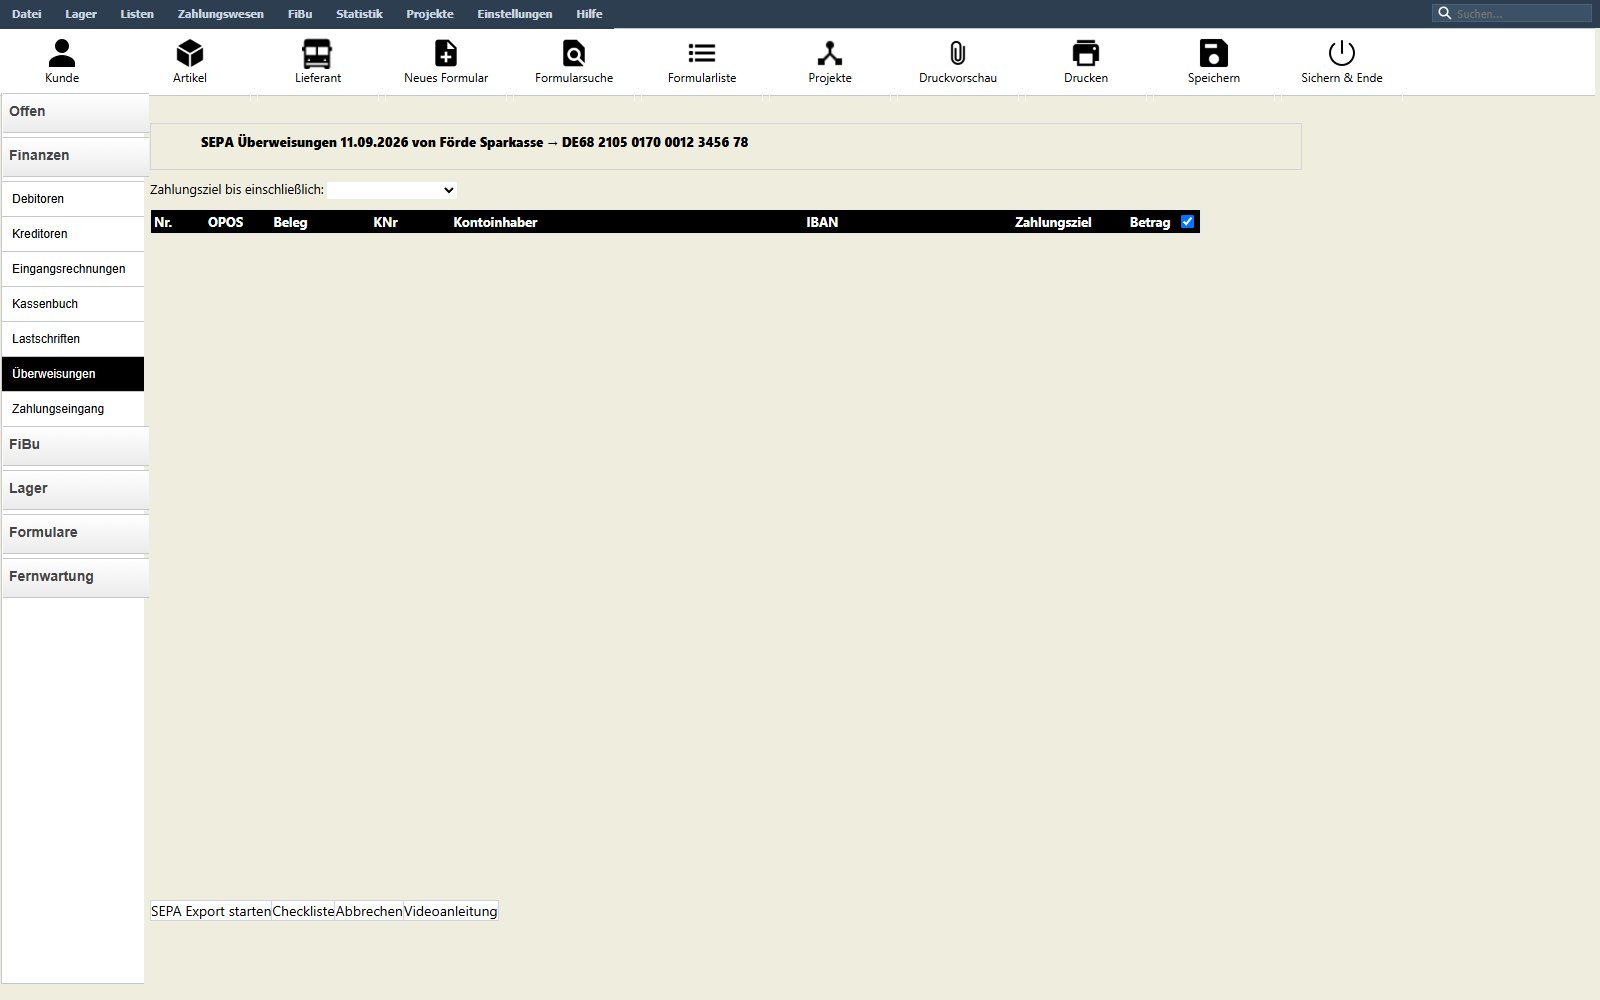The width and height of the screenshot is (1600, 1000).
Task: Open the Videoanleitung button
Action: [x=450, y=911]
